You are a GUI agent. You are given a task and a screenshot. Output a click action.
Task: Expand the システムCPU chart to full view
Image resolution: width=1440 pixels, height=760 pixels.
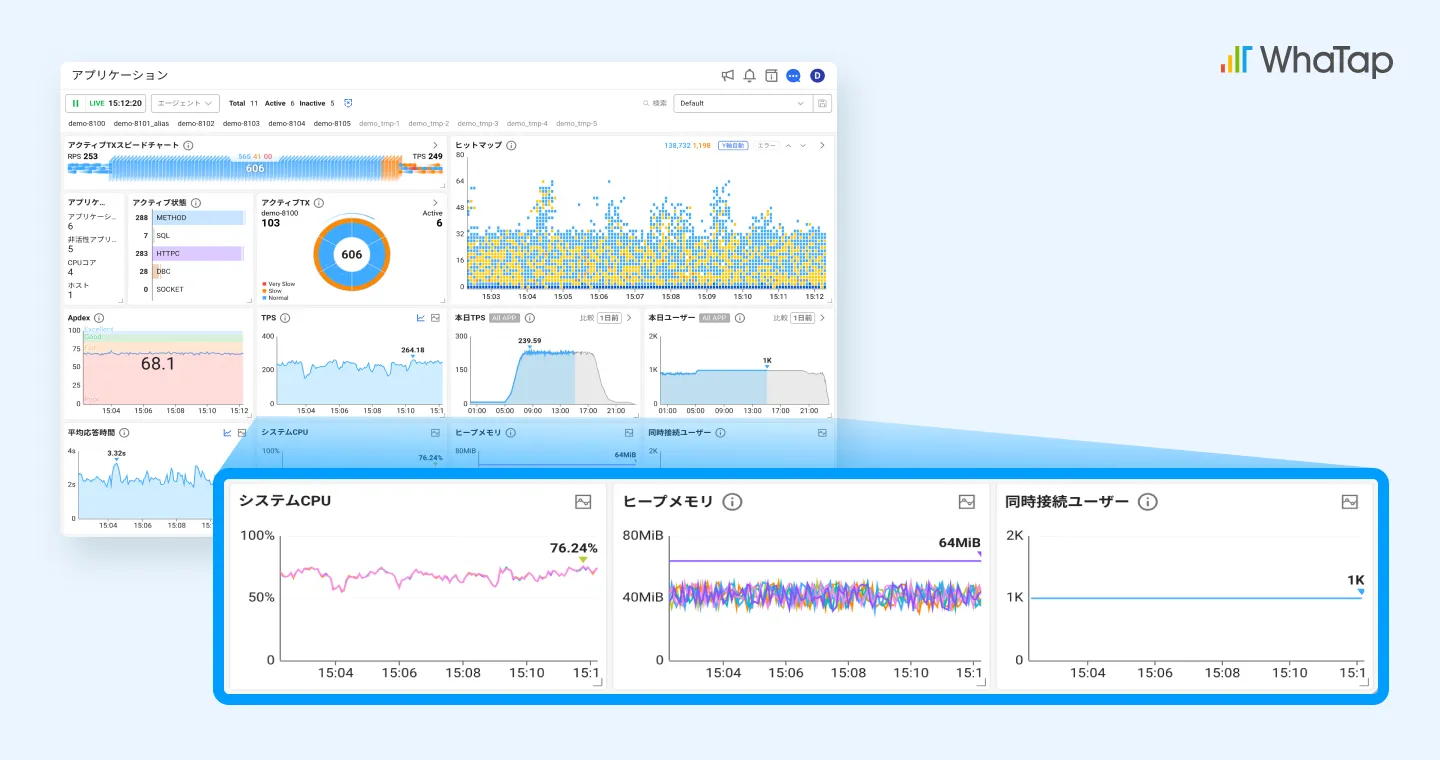[x=583, y=502]
